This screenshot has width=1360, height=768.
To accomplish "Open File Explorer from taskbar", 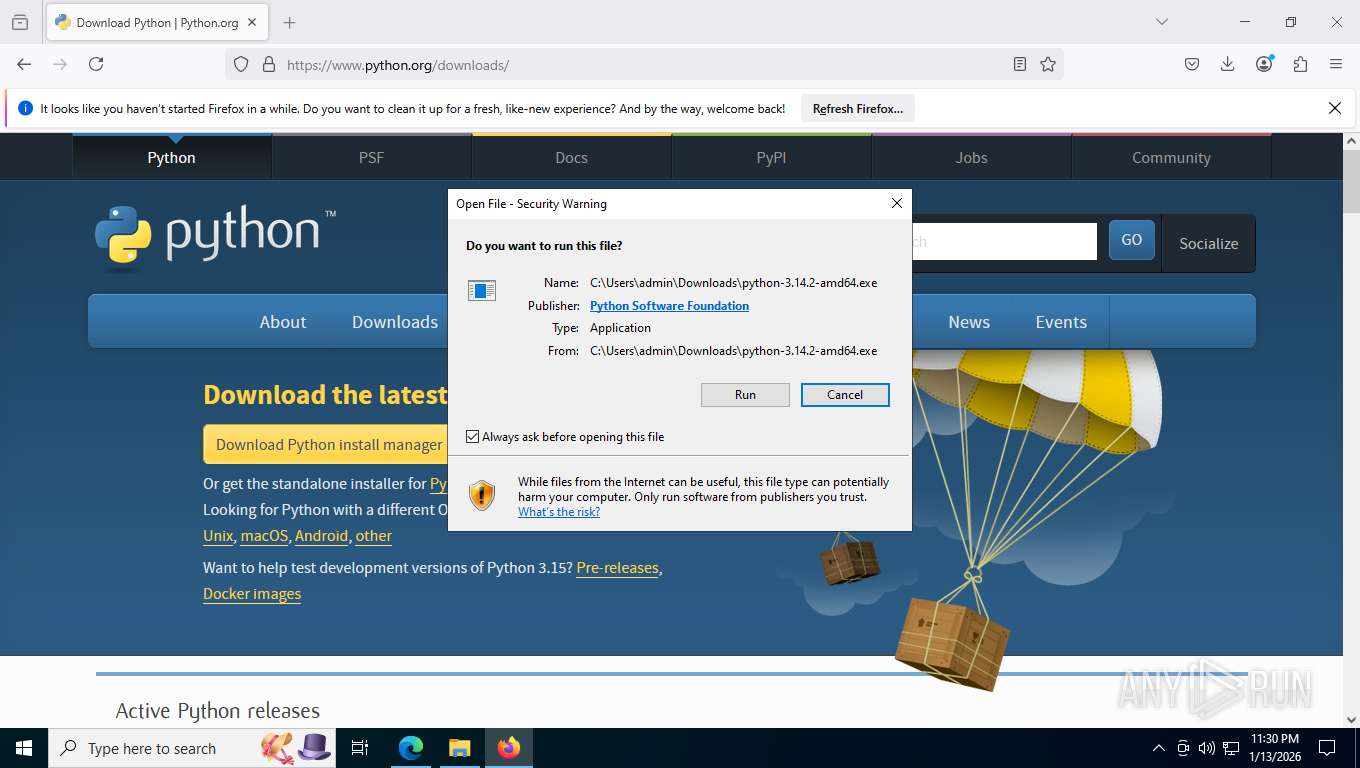I will [459, 748].
